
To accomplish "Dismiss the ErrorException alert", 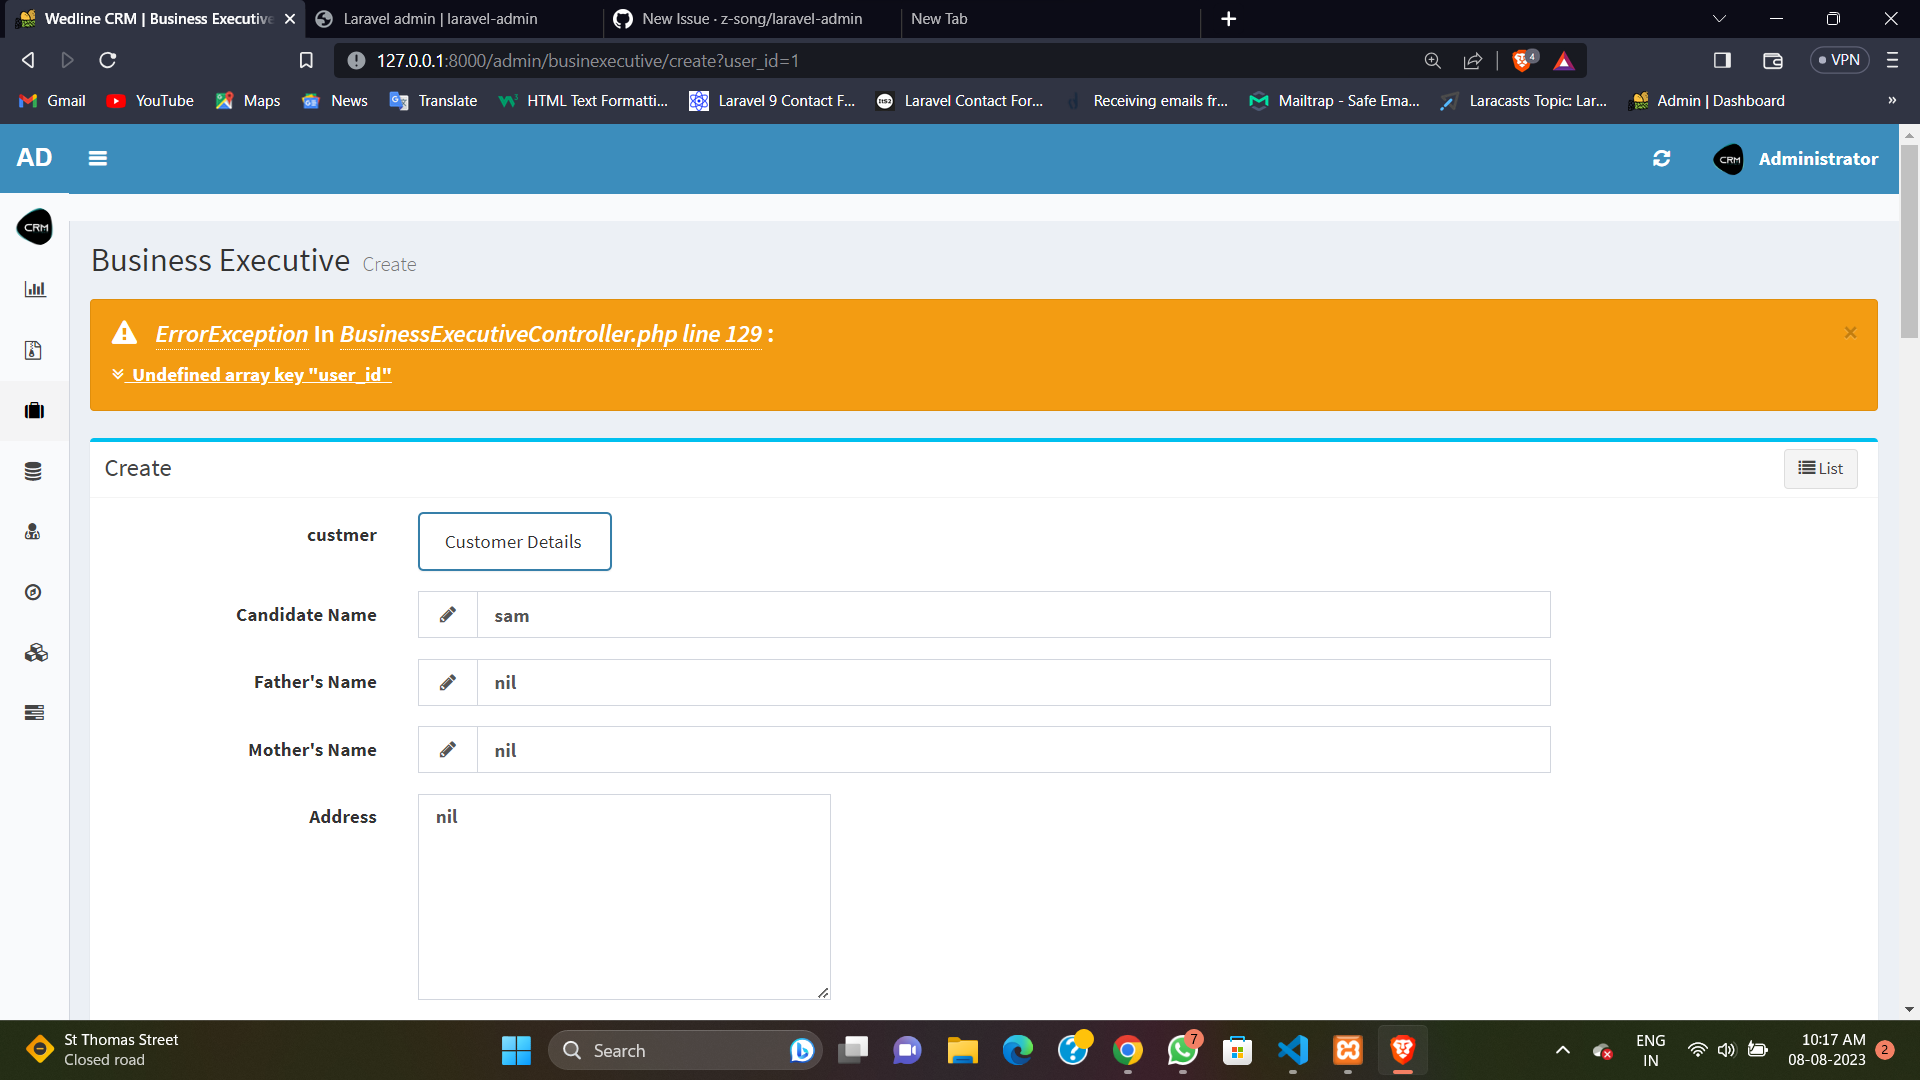I will pos(1850,332).
